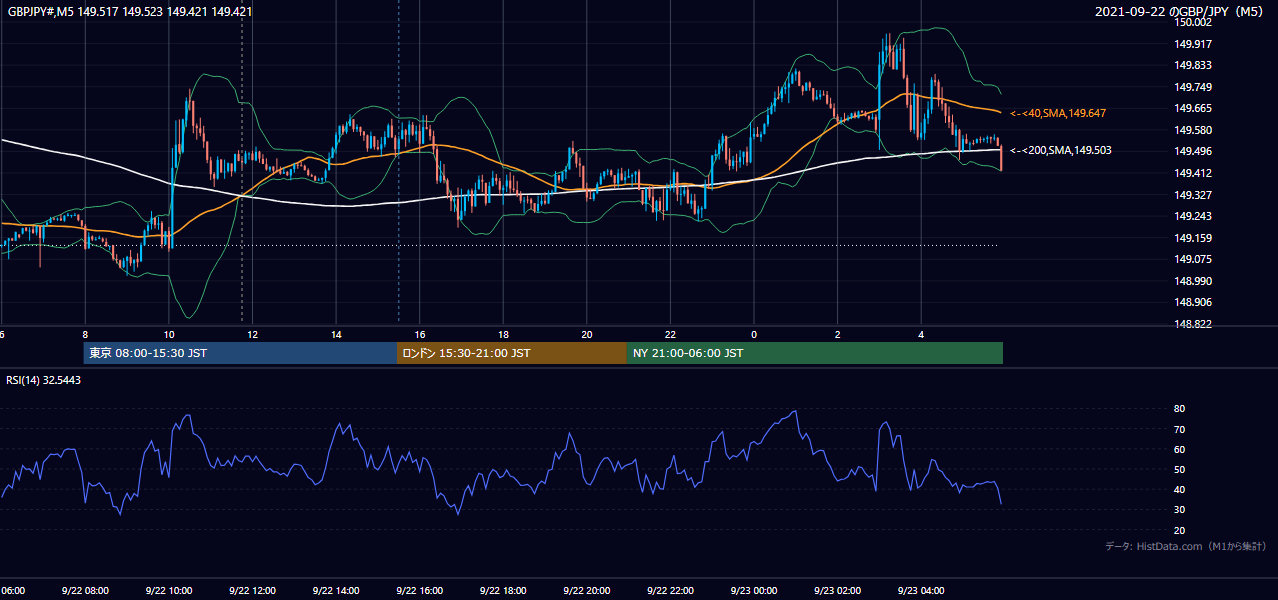
Task: Select the 40 SMA 149.647 orange label
Action: (1058, 114)
